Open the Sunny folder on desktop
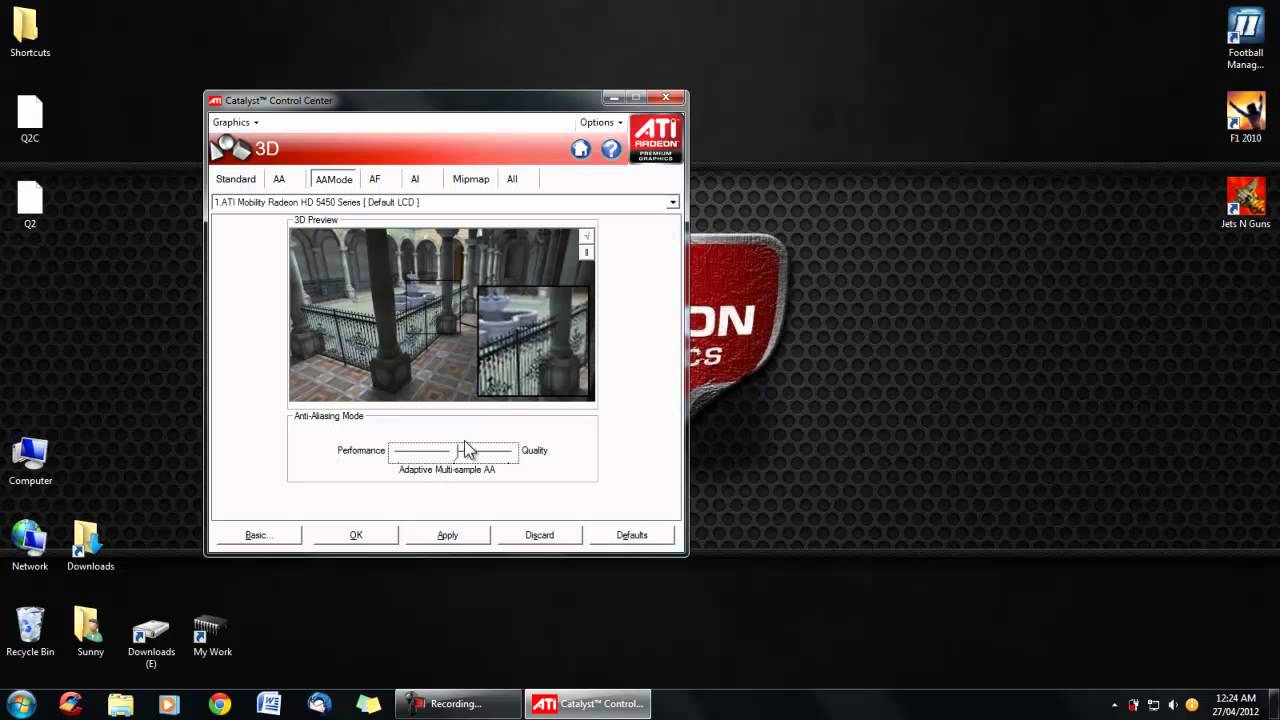1280x720 pixels. click(x=90, y=632)
